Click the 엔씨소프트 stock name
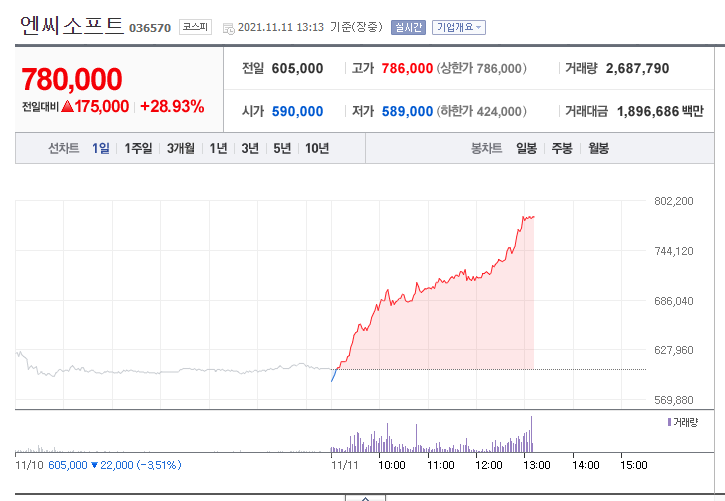The image size is (725, 501). [x=72, y=26]
